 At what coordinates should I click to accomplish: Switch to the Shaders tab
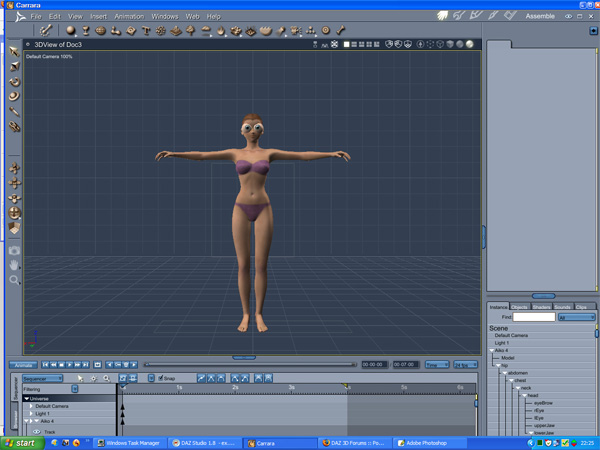[541, 307]
